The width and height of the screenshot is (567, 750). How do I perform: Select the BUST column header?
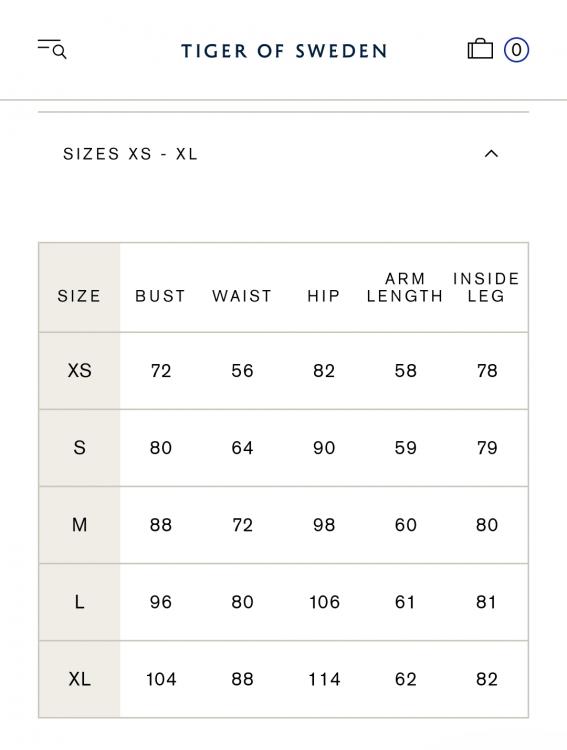[160, 296]
